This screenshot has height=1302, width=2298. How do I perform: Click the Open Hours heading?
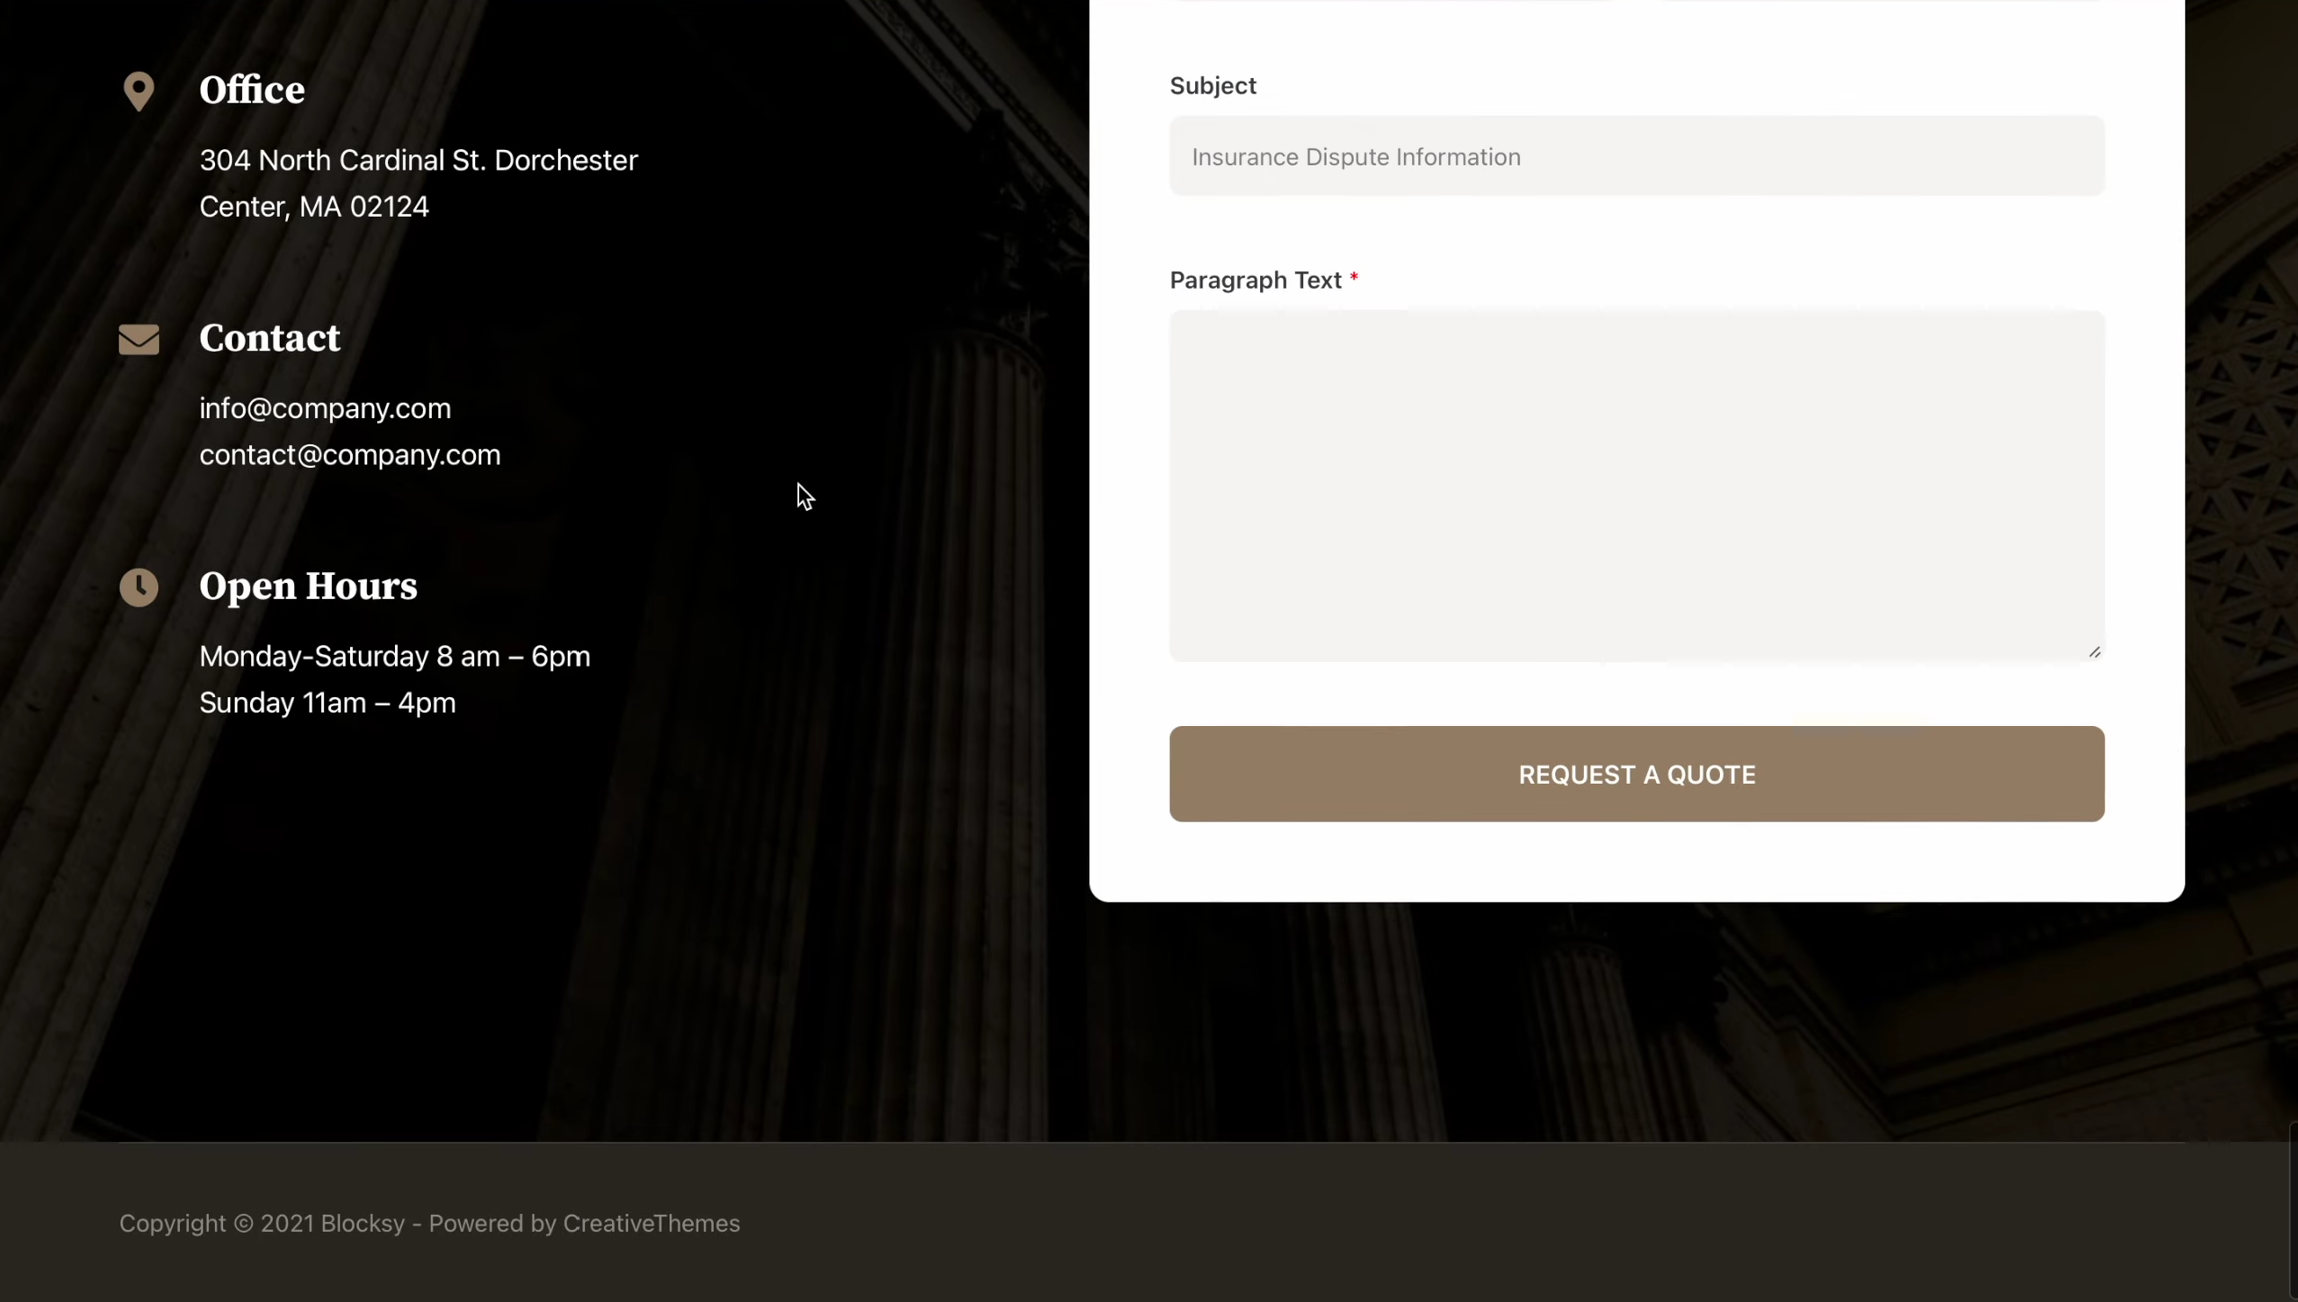click(x=308, y=586)
